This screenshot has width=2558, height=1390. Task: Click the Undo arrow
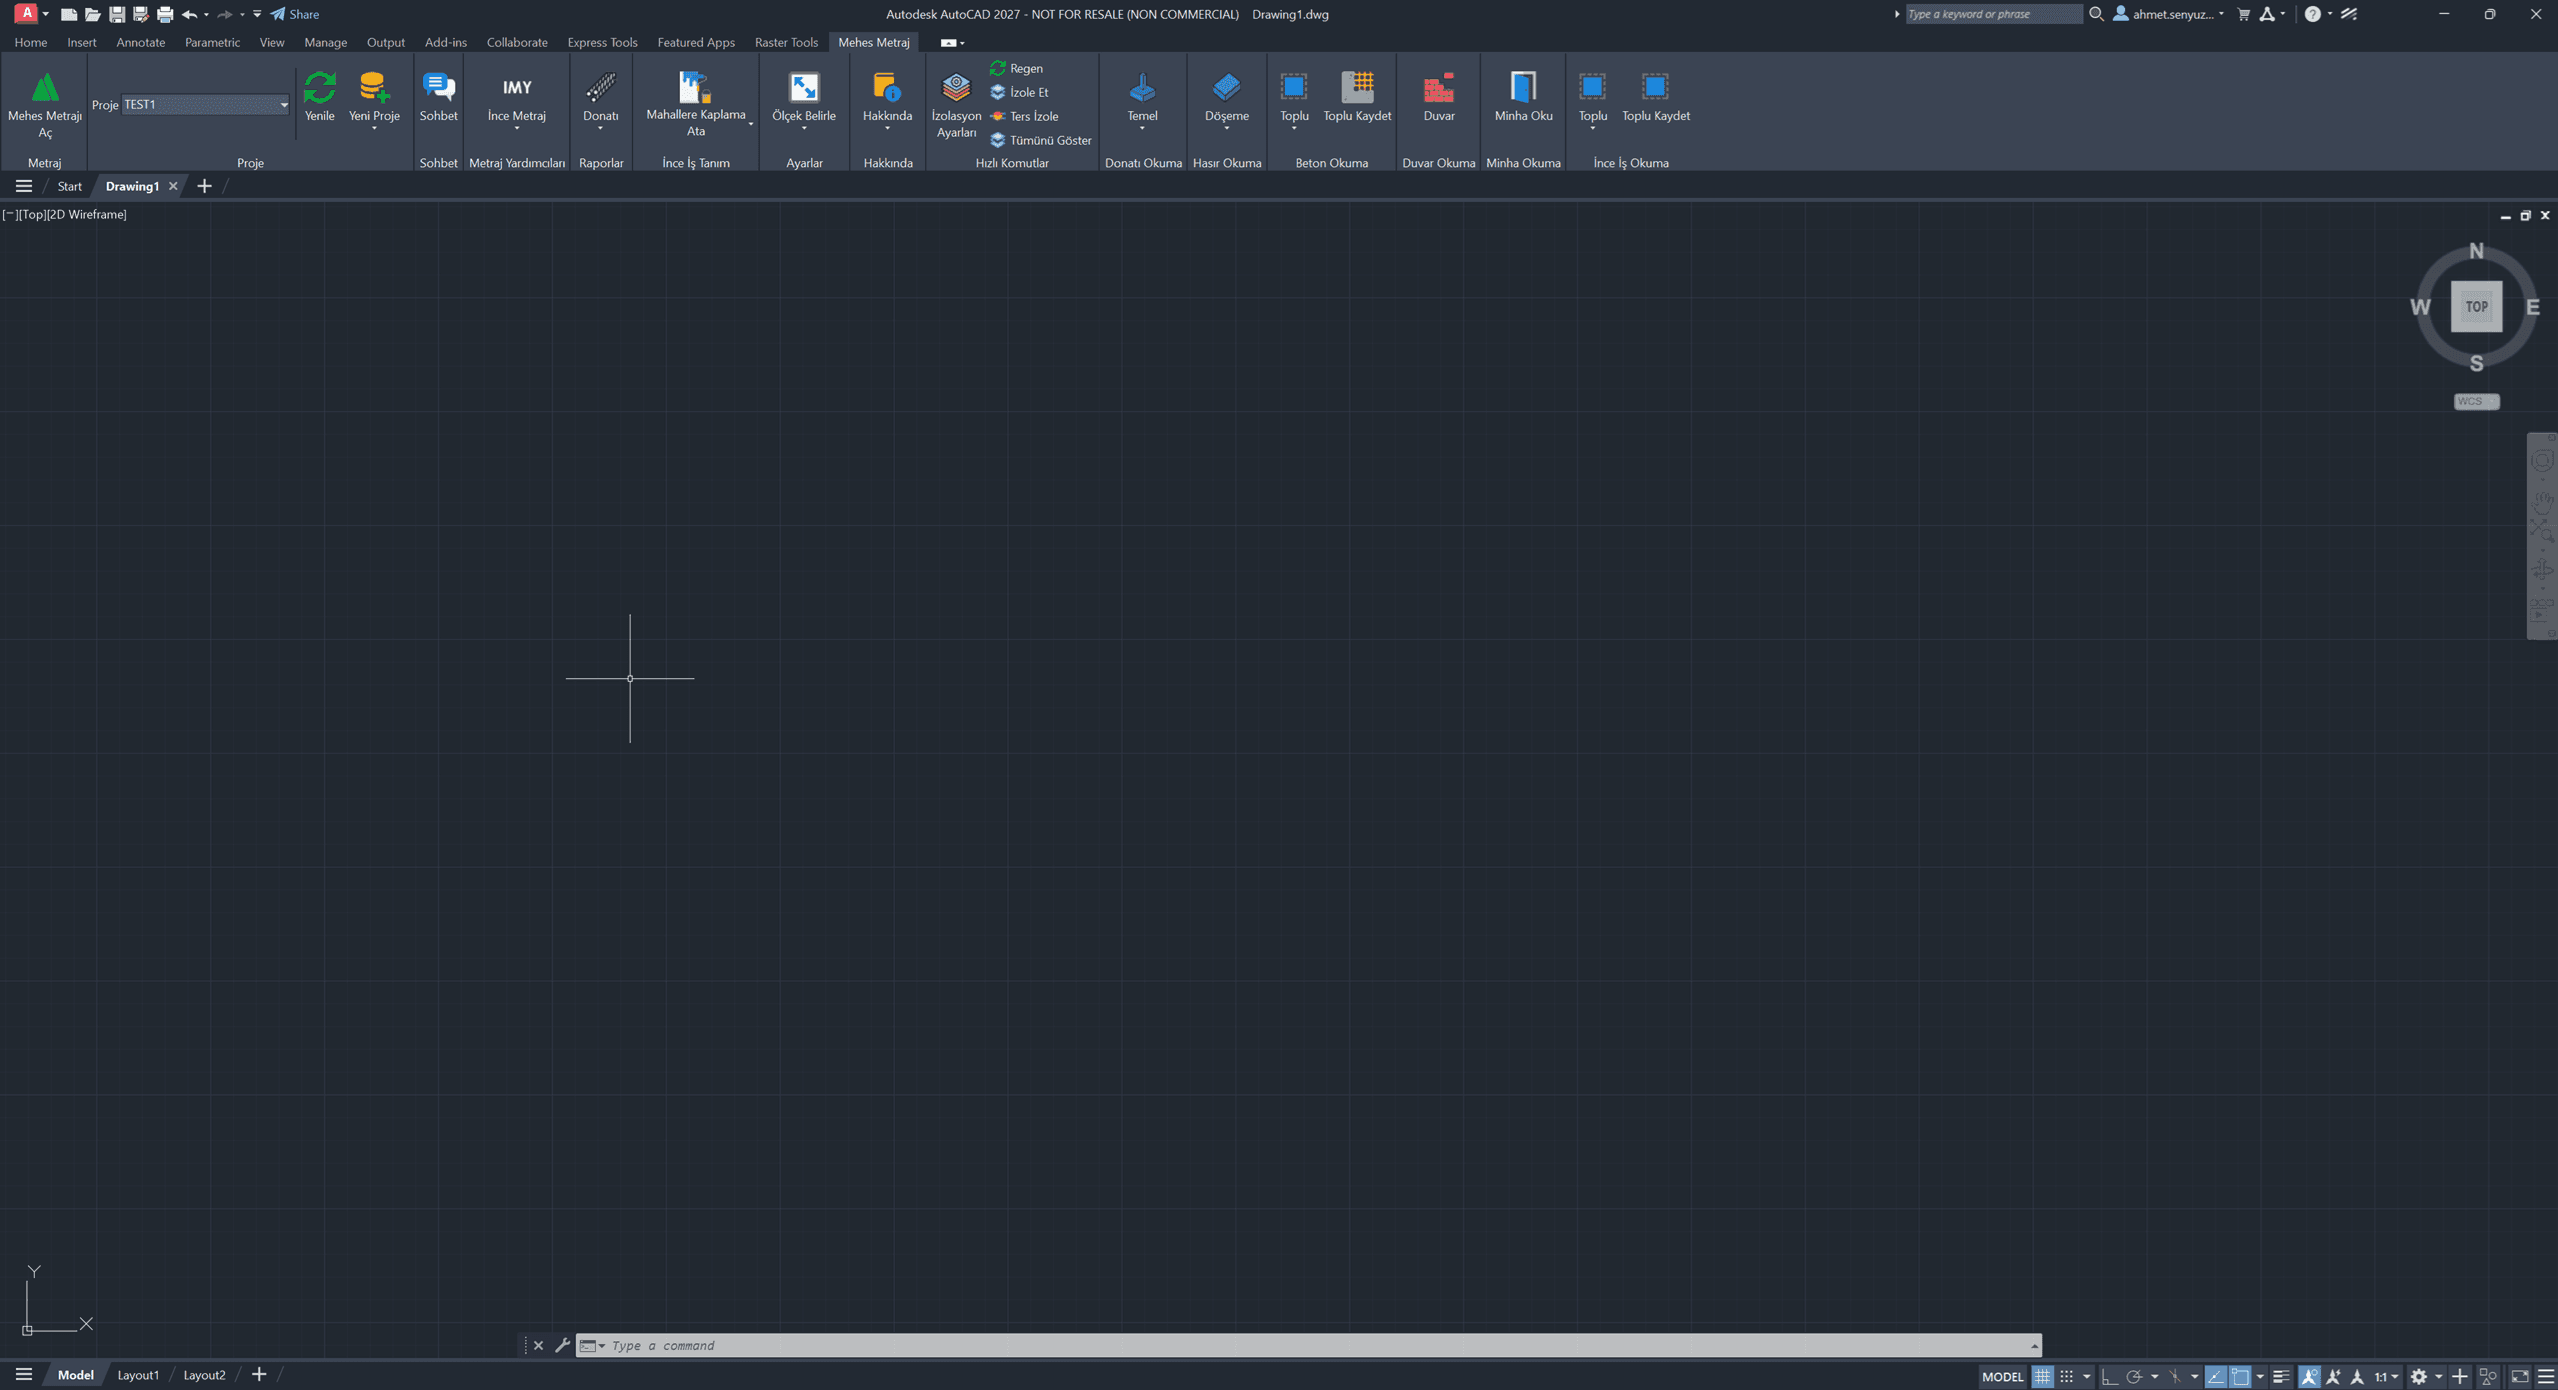coord(189,14)
